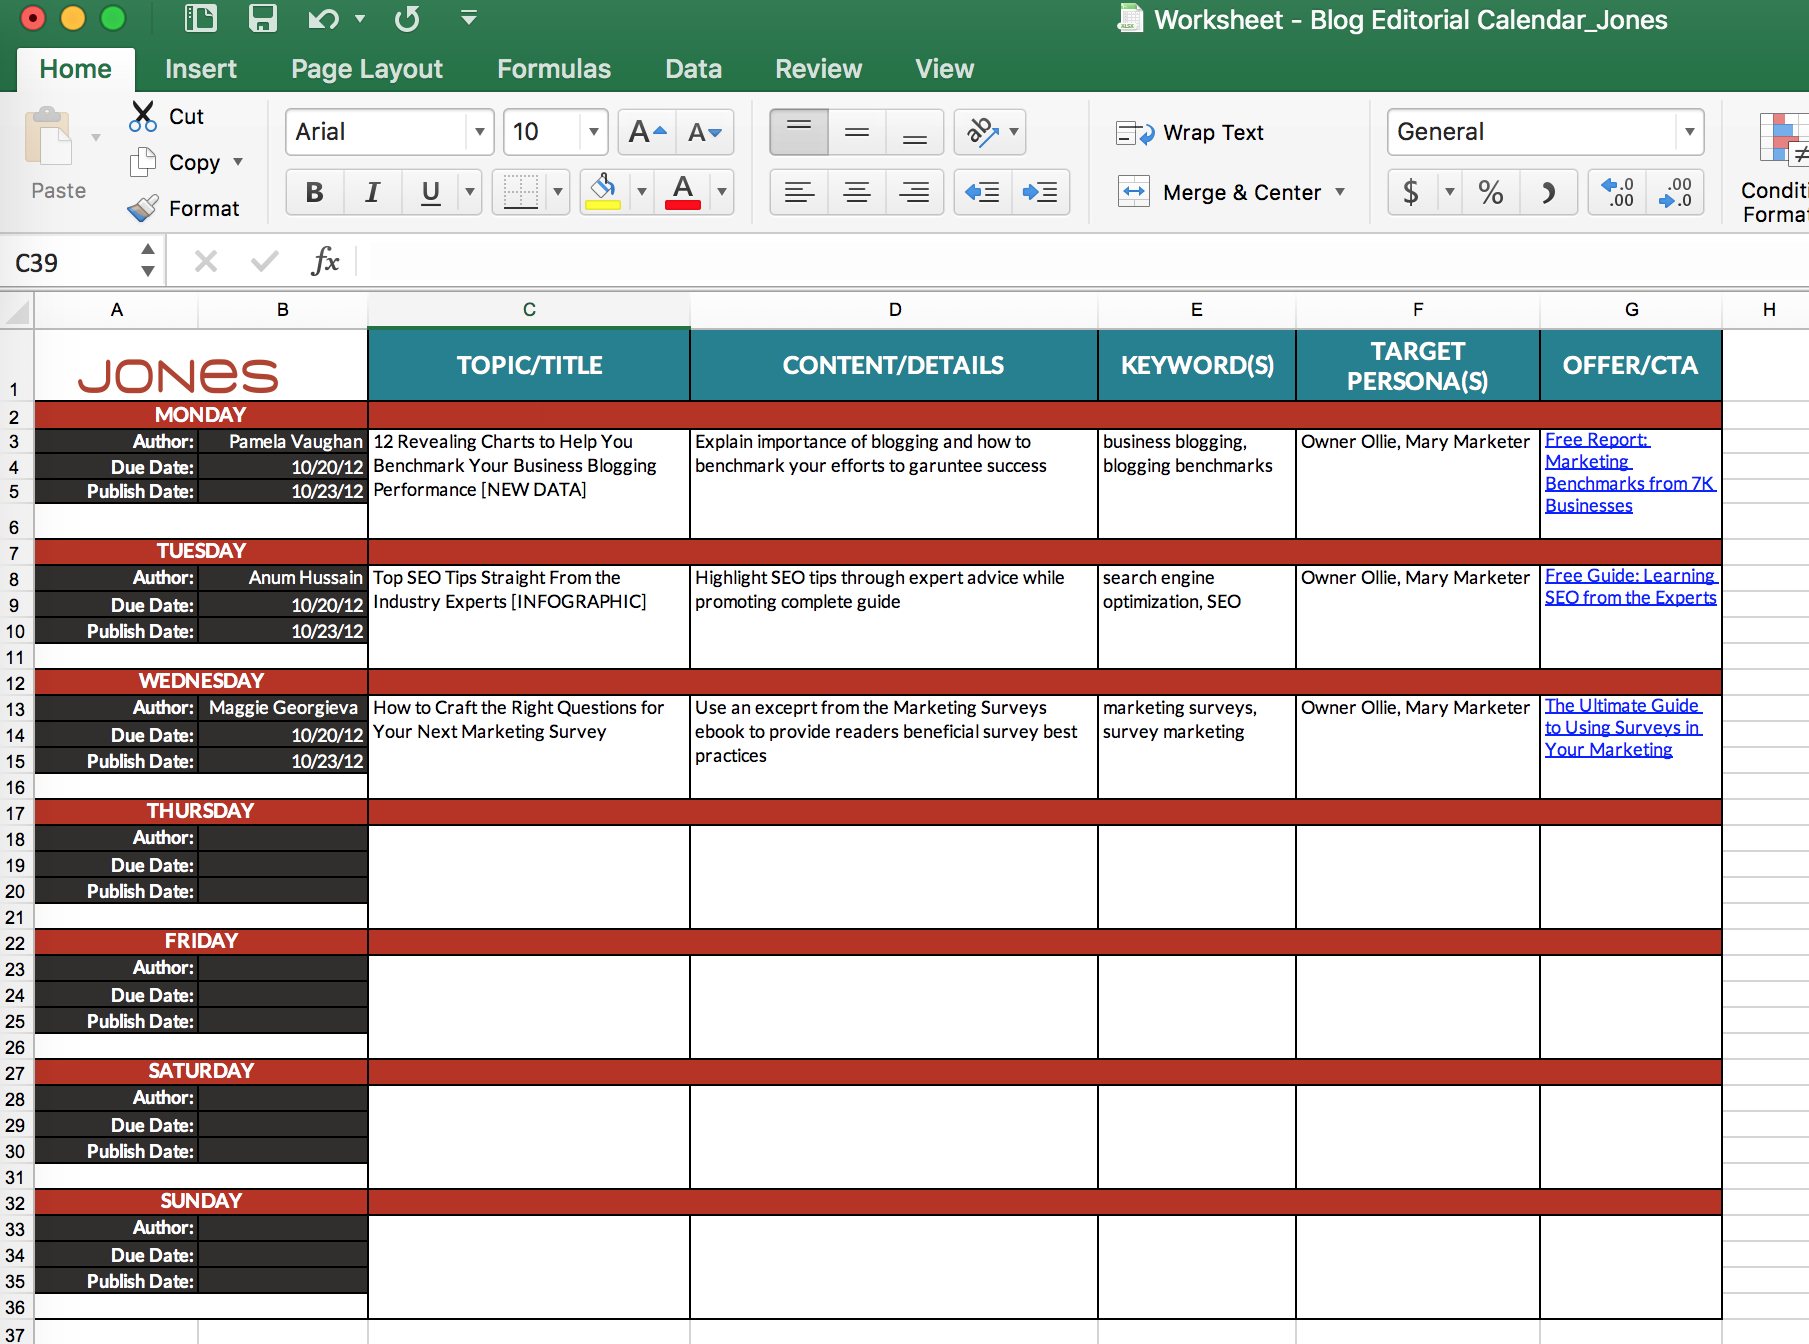
Task: Click the Save icon in title bar
Action: 262,19
